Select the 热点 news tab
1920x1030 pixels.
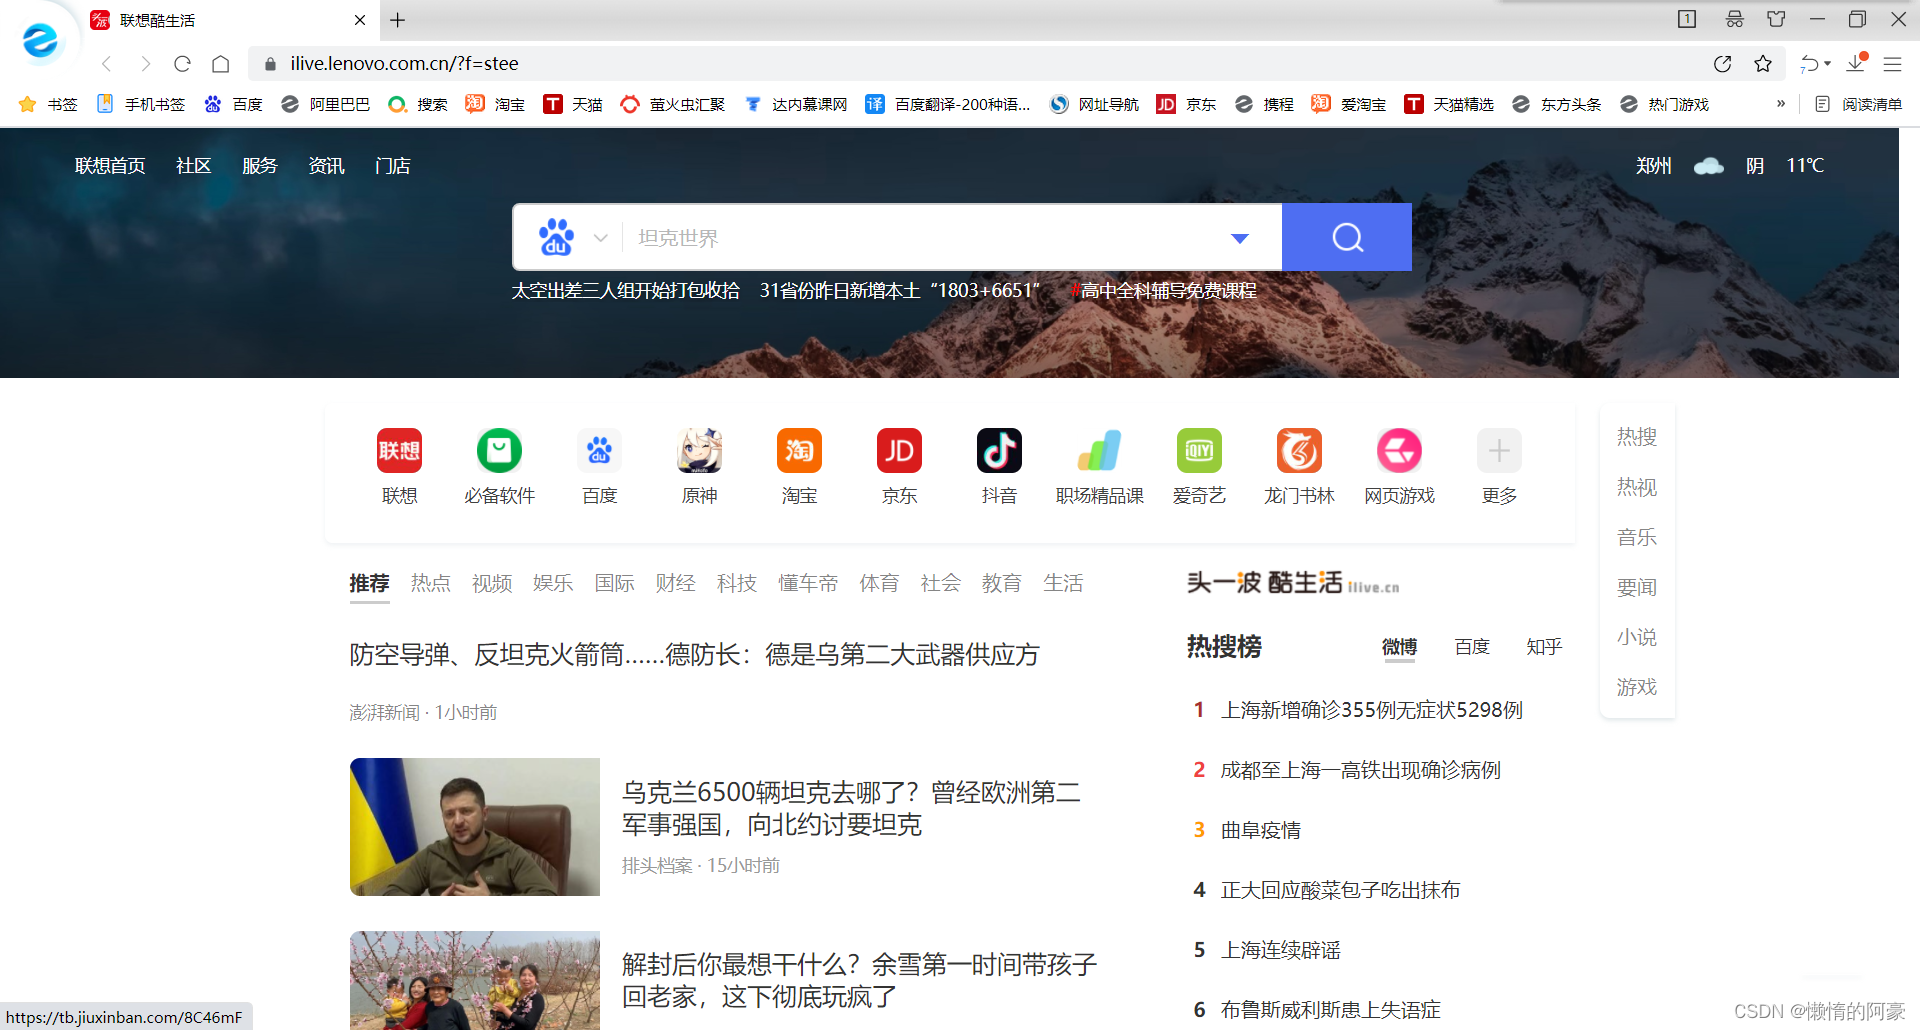431,583
